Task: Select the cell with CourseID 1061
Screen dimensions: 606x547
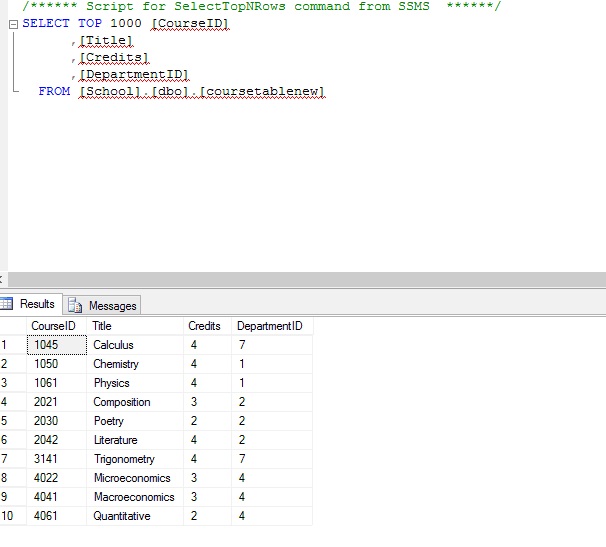Action: pyautogui.click(x=56, y=383)
